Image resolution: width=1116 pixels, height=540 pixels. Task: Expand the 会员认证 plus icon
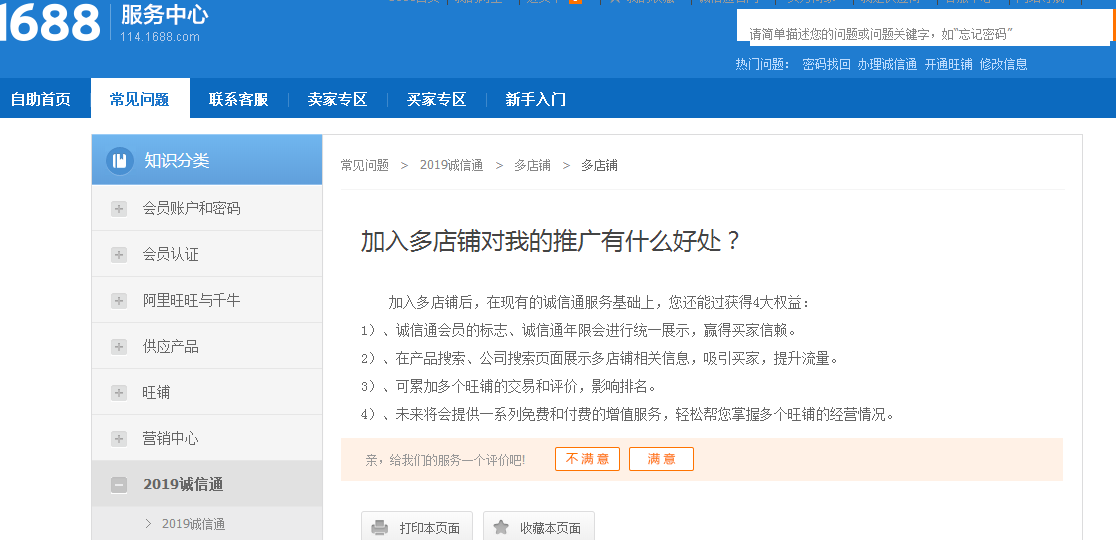tap(119, 255)
